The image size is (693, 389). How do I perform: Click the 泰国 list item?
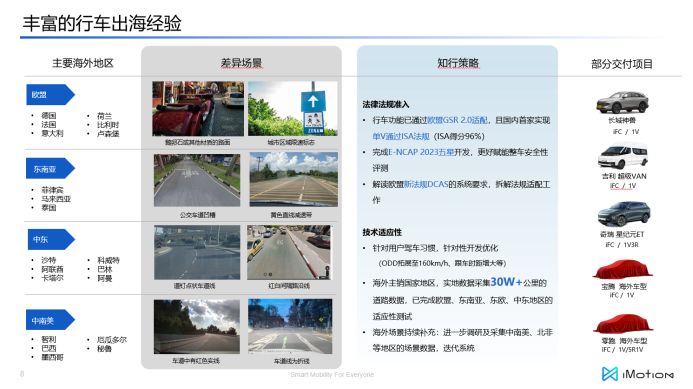[x=49, y=208]
